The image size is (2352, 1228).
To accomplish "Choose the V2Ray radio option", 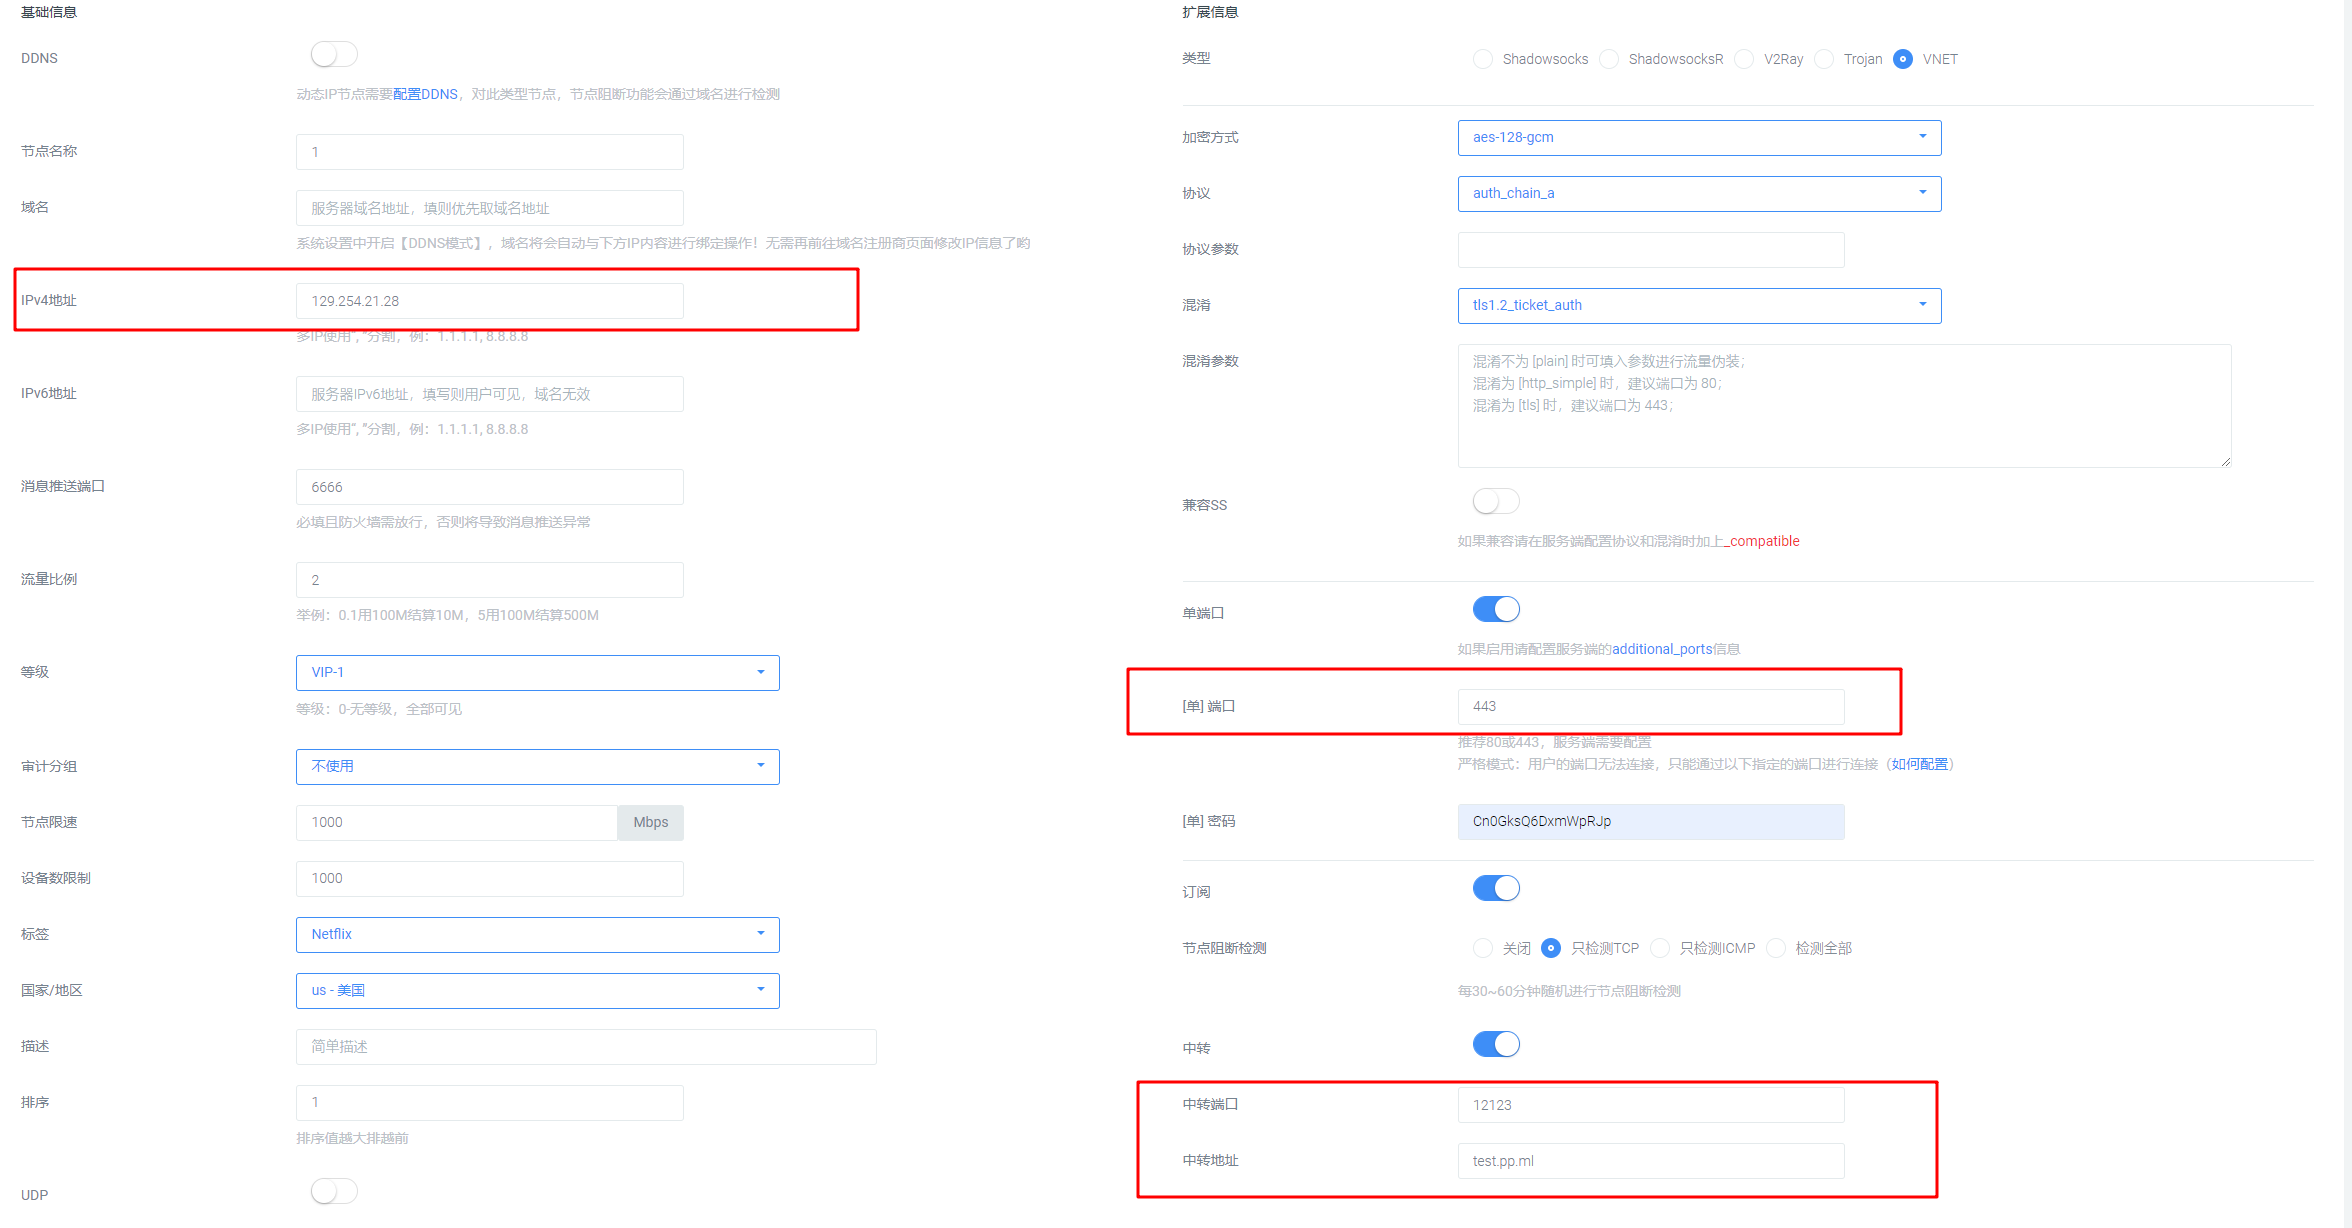I will click(x=1743, y=59).
